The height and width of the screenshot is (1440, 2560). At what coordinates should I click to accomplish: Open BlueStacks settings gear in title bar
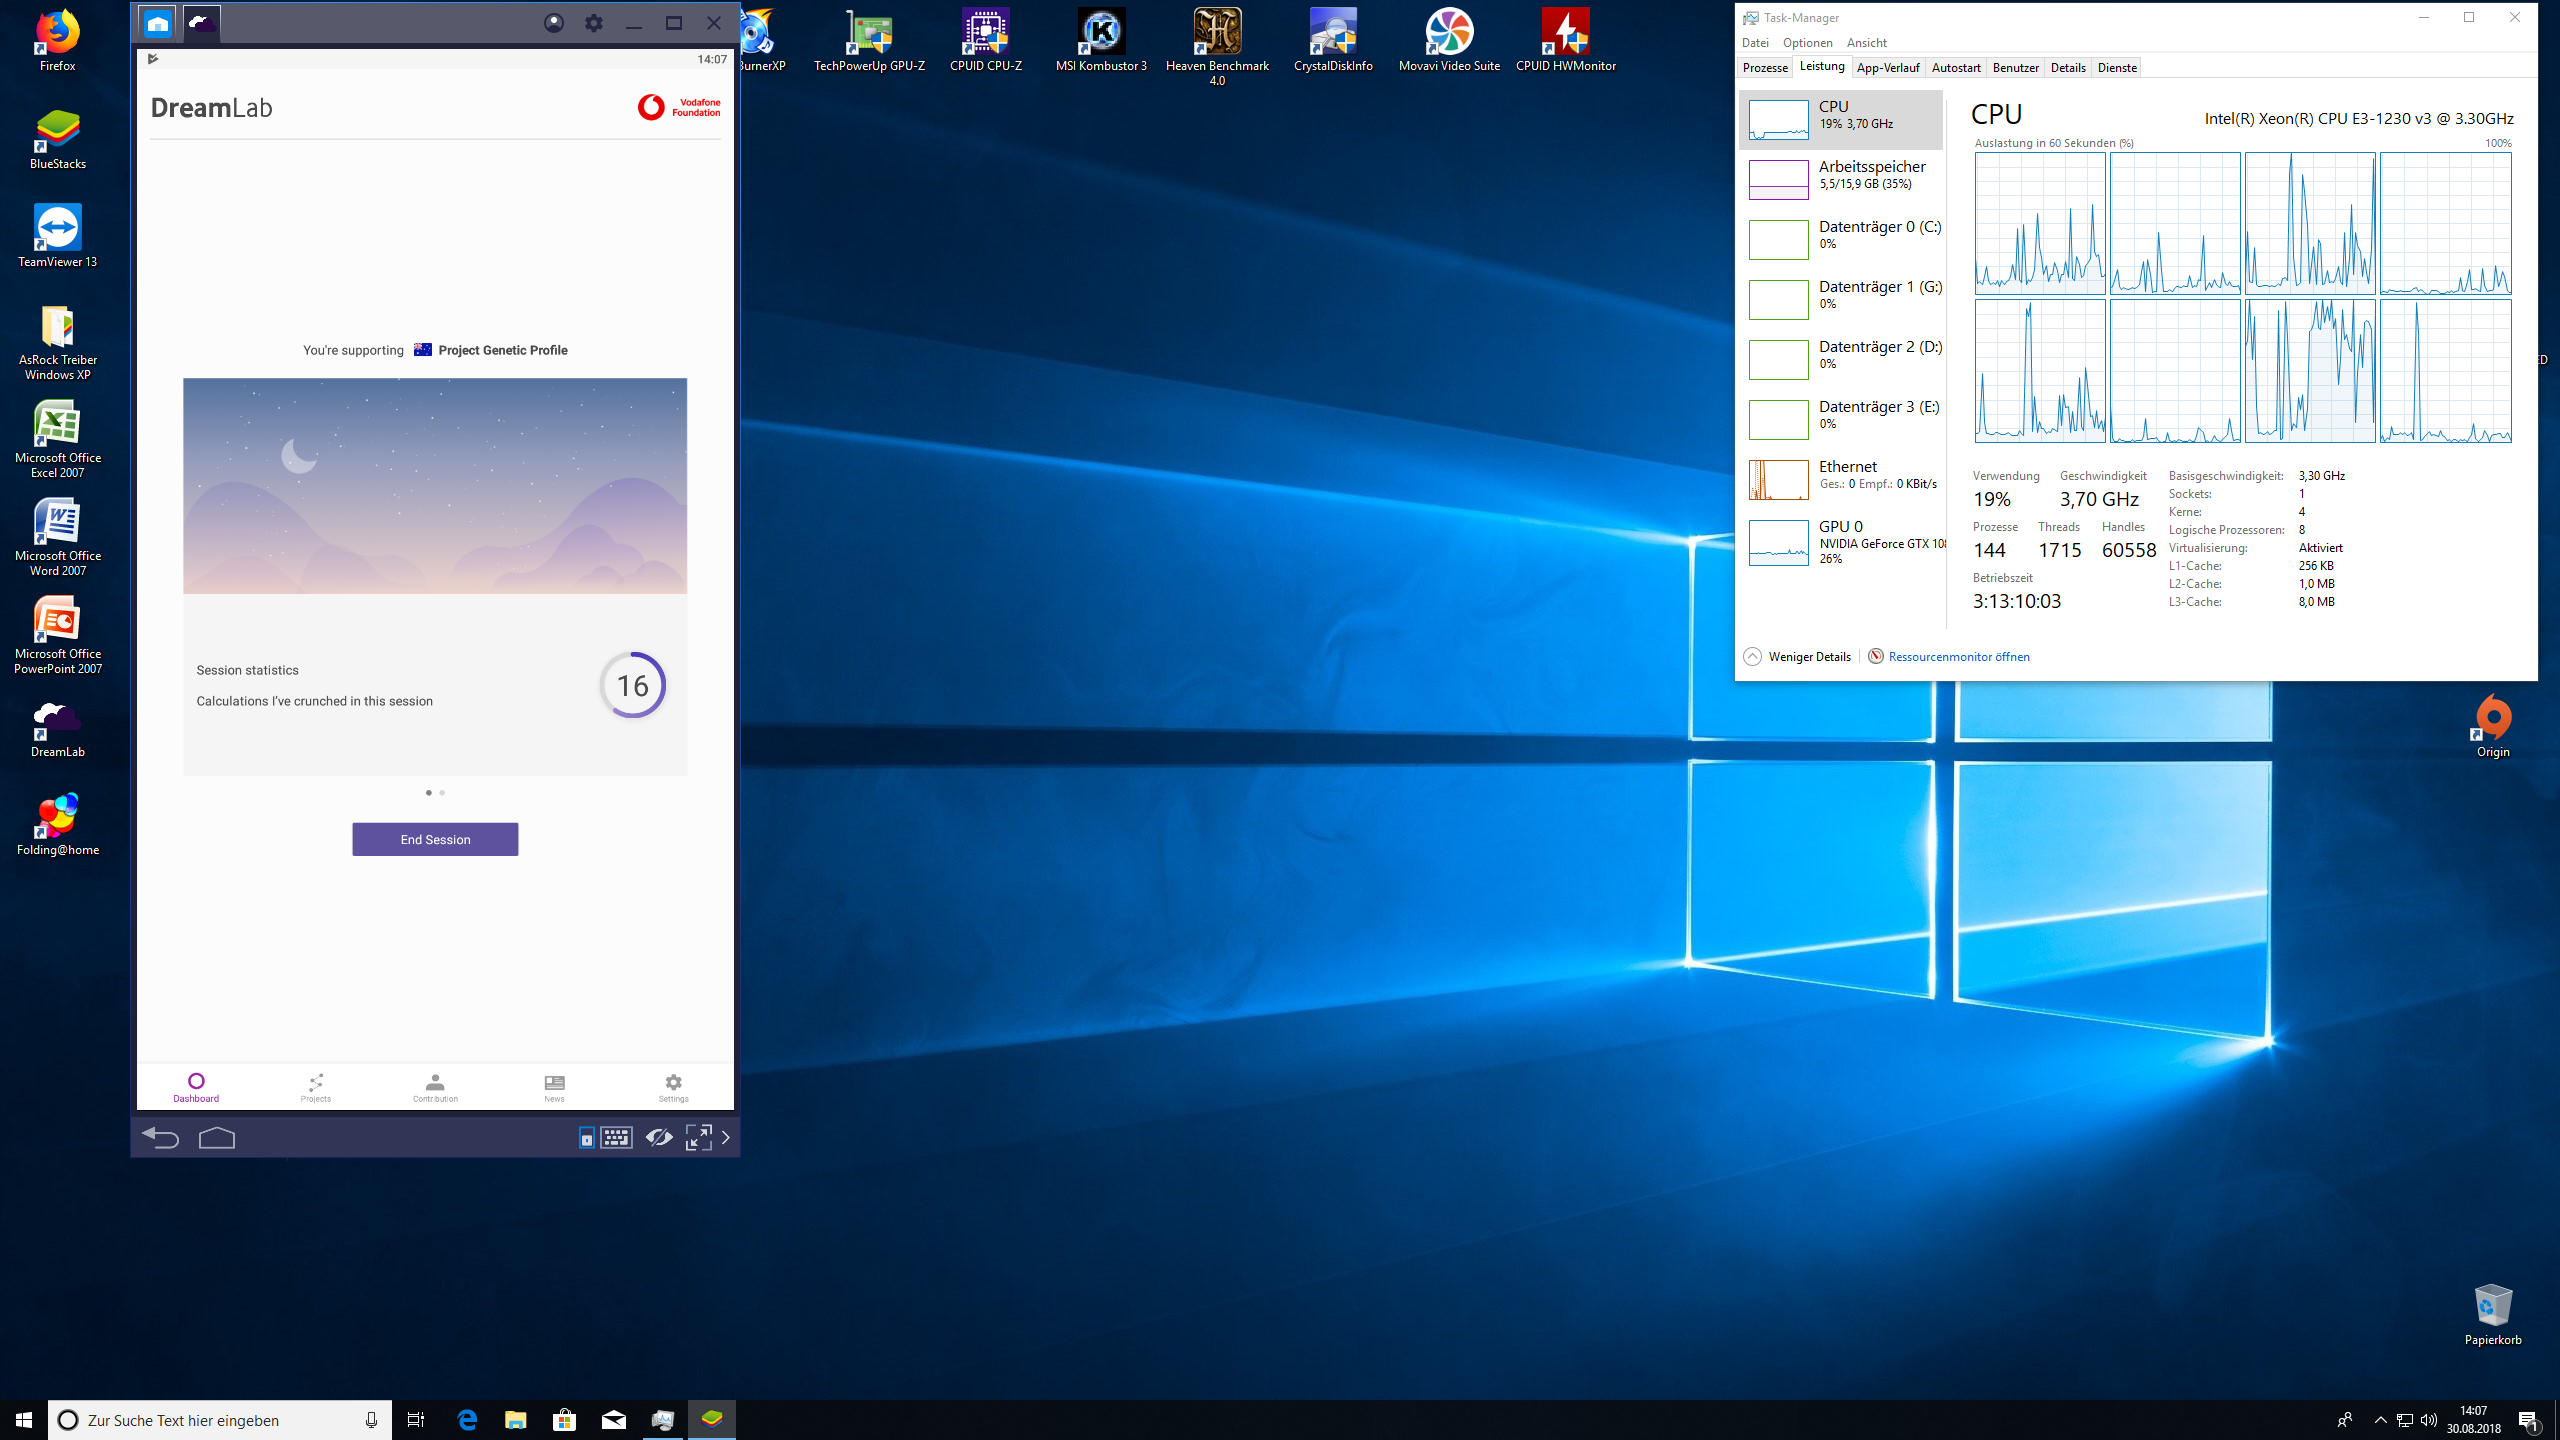(594, 23)
